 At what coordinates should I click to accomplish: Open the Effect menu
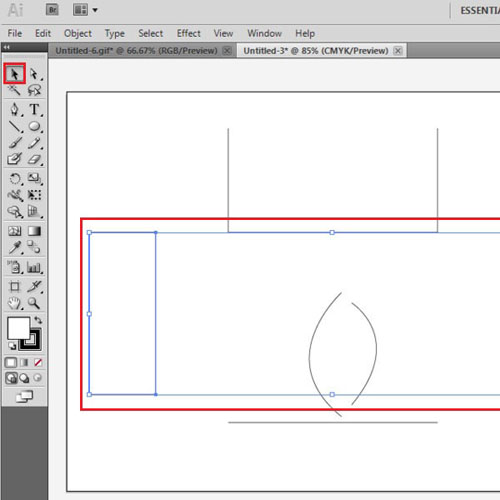point(189,33)
